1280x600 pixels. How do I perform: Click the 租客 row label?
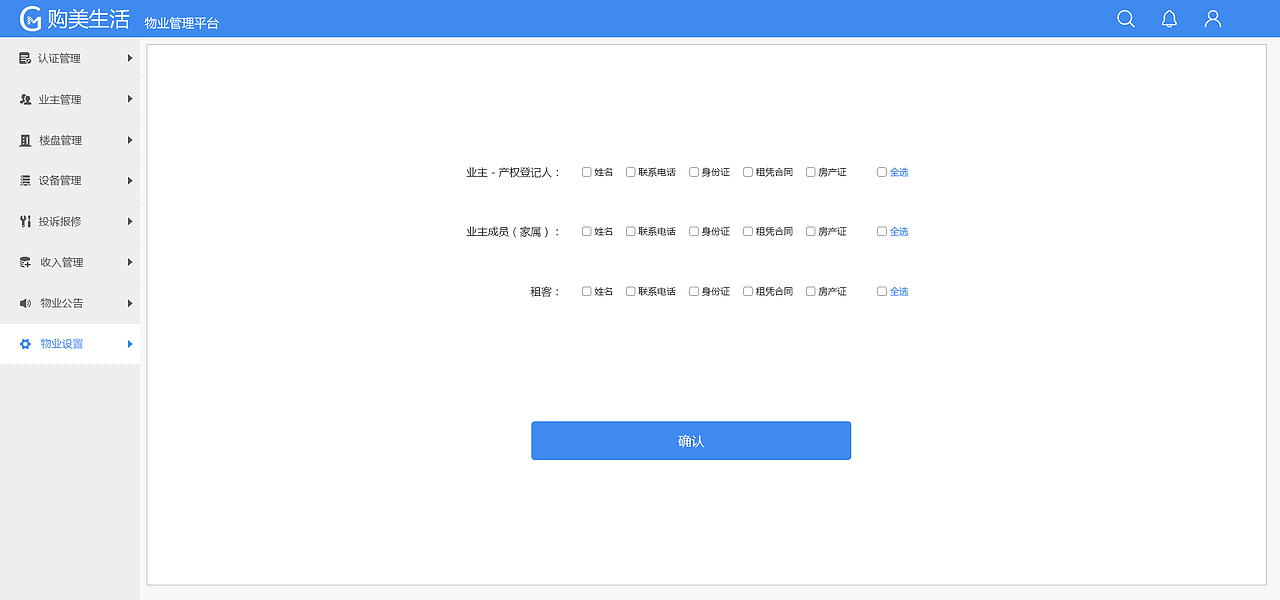click(x=545, y=291)
